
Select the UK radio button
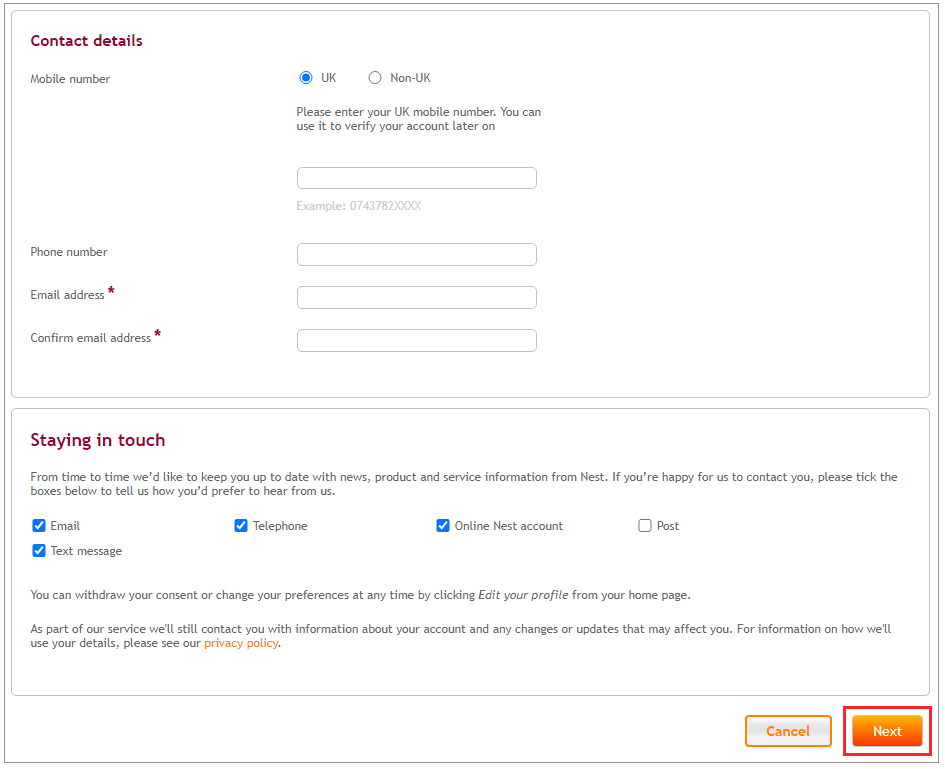tap(306, 77)
